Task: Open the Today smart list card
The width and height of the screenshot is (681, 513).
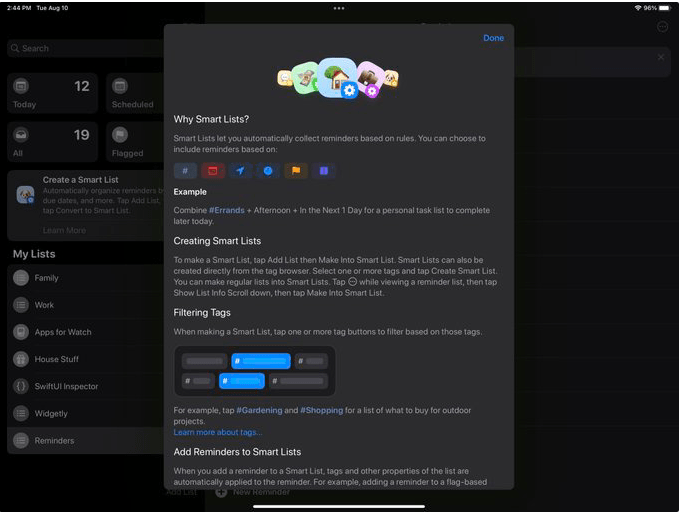Action: coord(52,94)
